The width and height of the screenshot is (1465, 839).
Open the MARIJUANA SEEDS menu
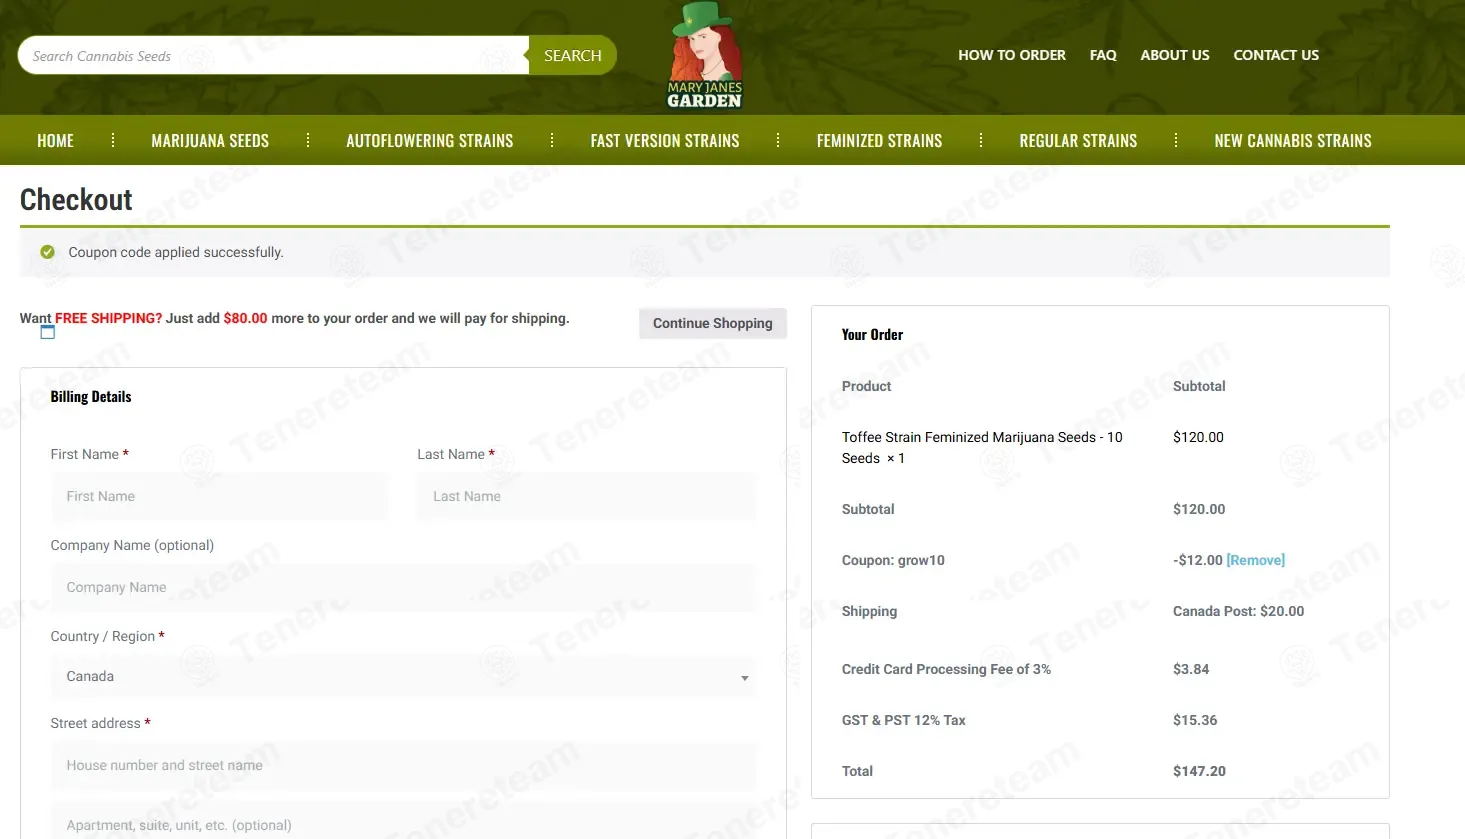point(210,141)
